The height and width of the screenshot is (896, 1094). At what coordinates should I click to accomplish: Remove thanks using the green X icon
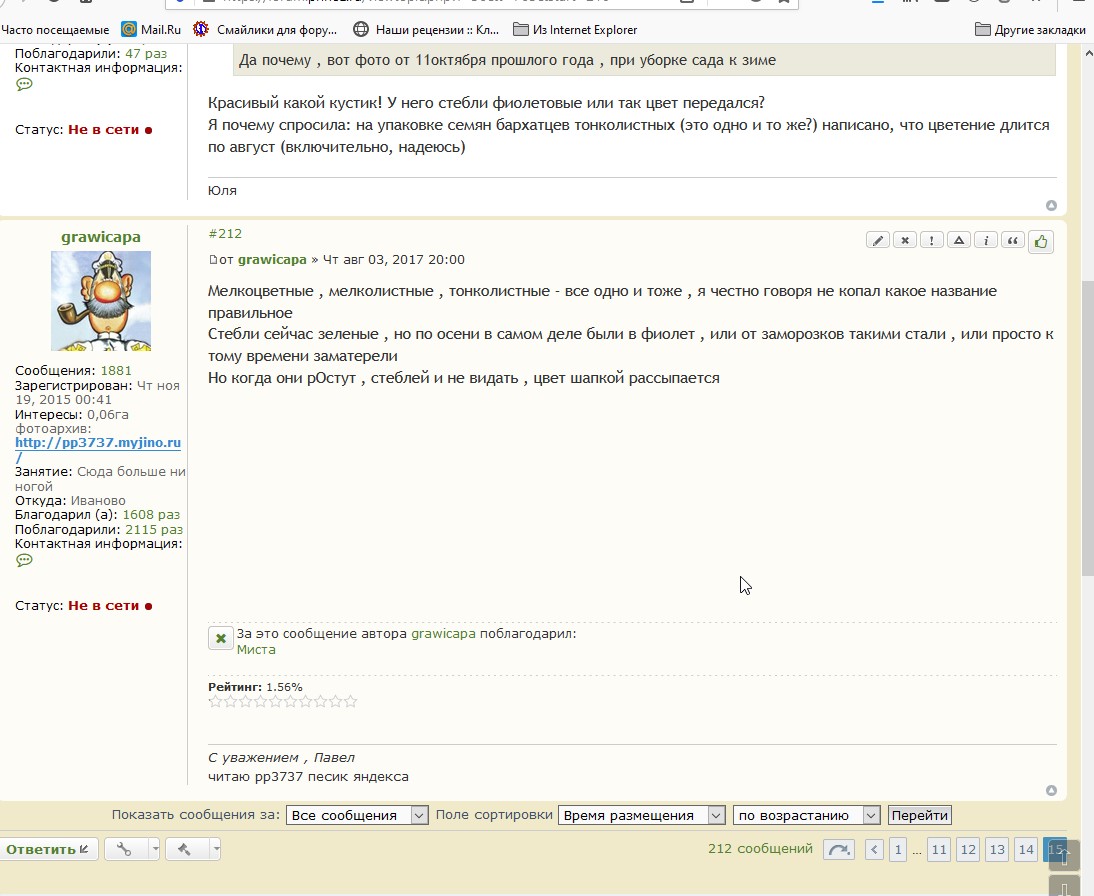(220, 638)
